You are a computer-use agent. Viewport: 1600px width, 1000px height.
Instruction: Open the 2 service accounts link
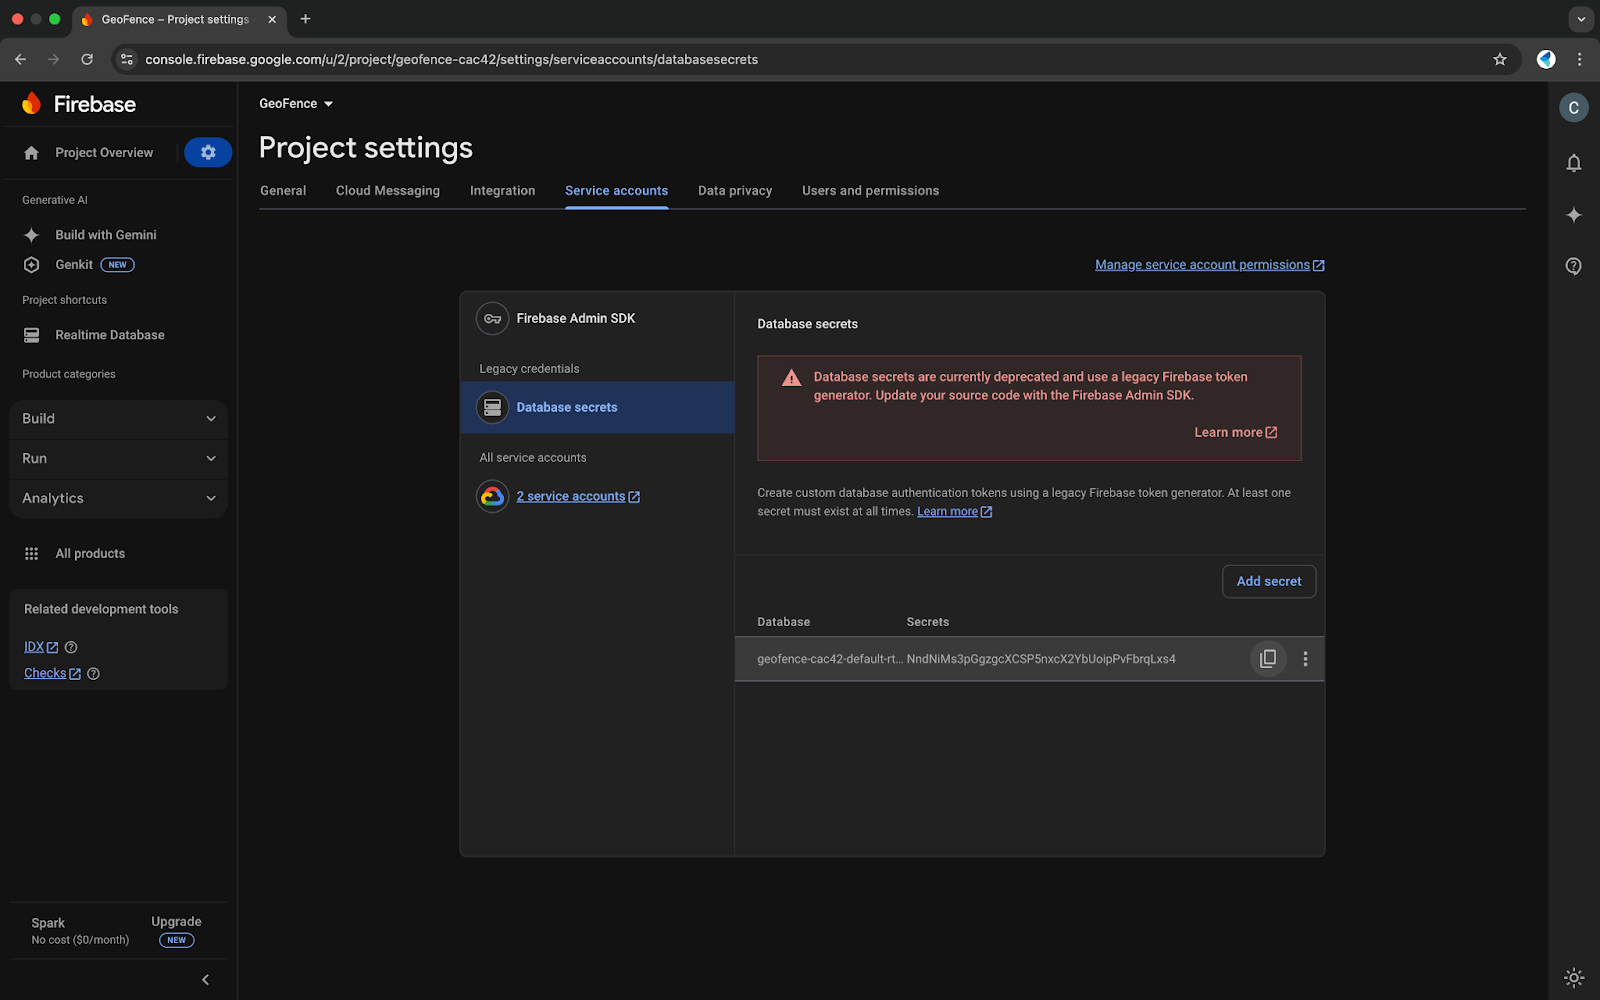[x=571, y=497]
